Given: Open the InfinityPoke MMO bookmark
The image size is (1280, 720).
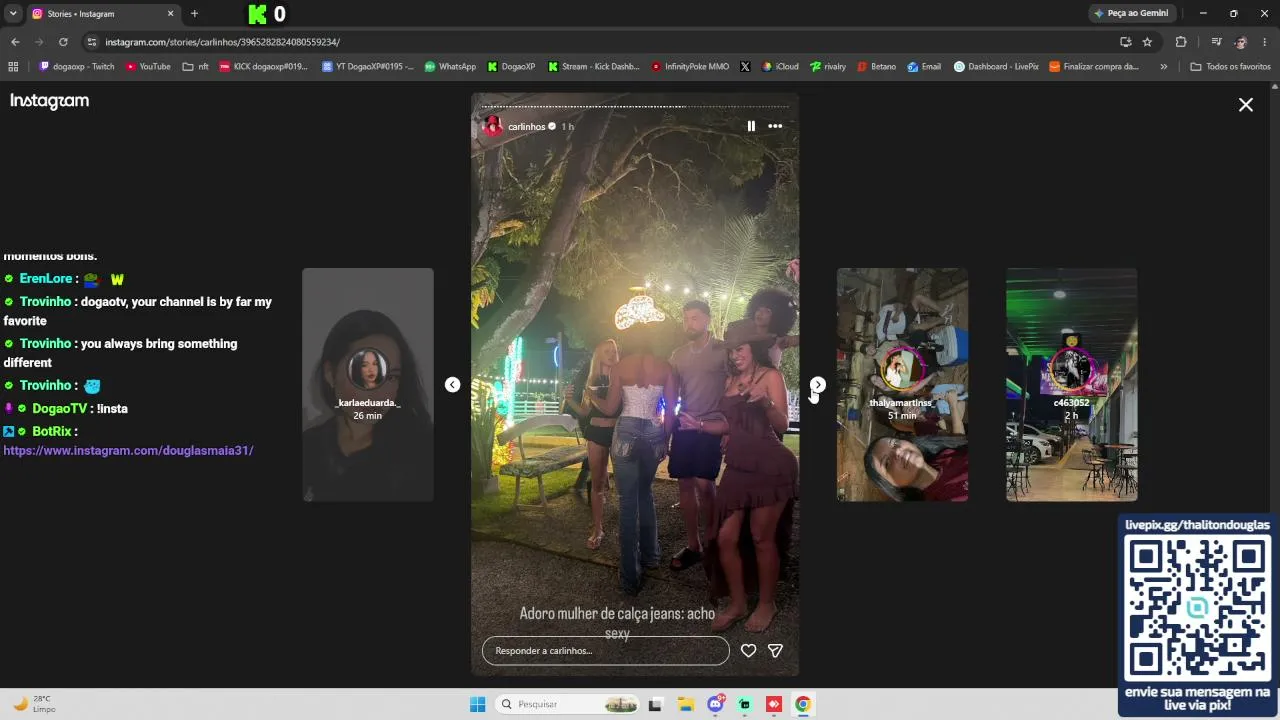Looking at the screenshot, I should (690, 67).
